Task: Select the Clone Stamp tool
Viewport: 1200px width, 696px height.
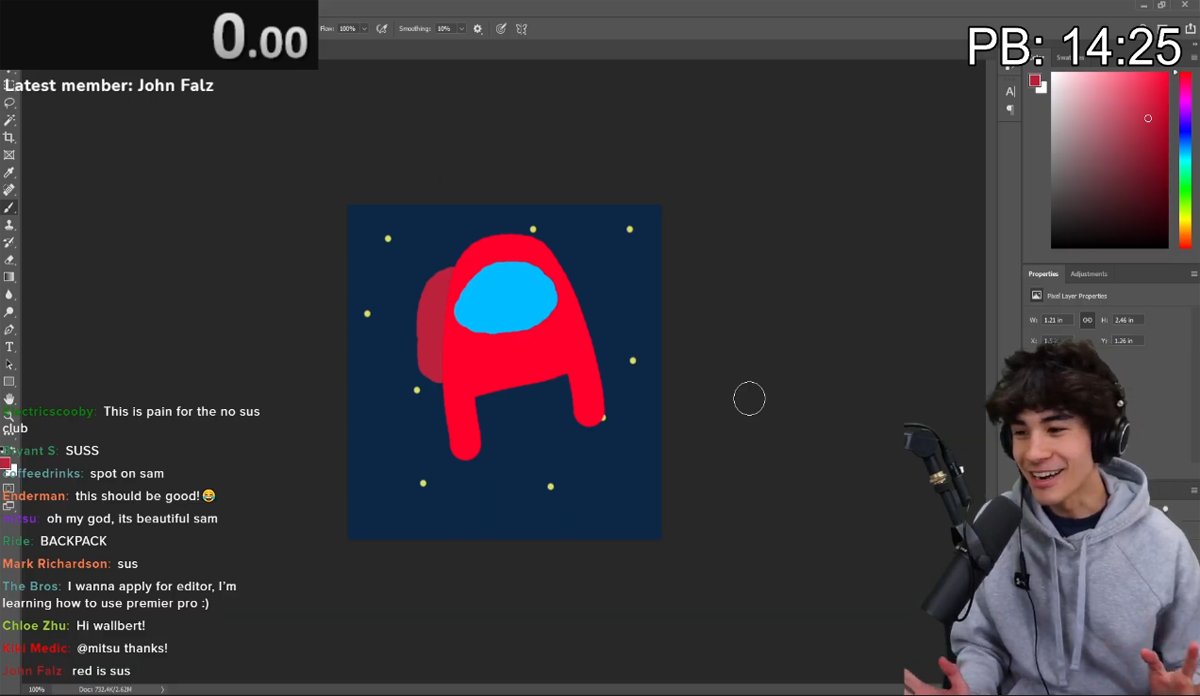Action: (10, 225)
